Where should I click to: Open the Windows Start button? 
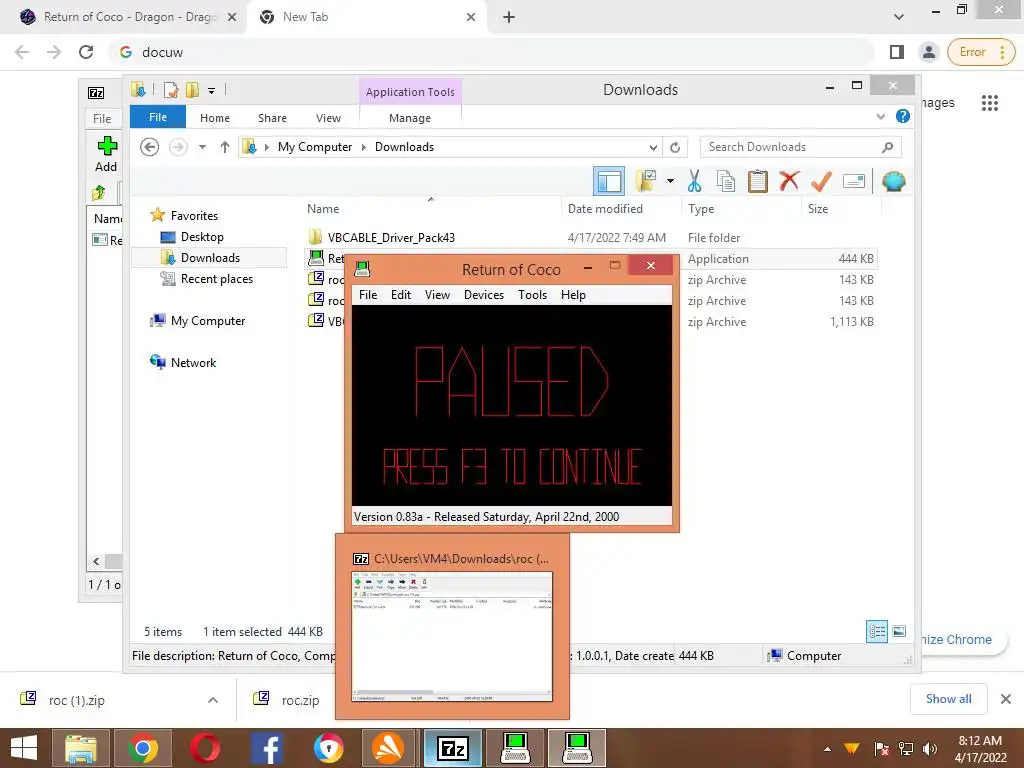pyautogui.click(x=24, y=748)
